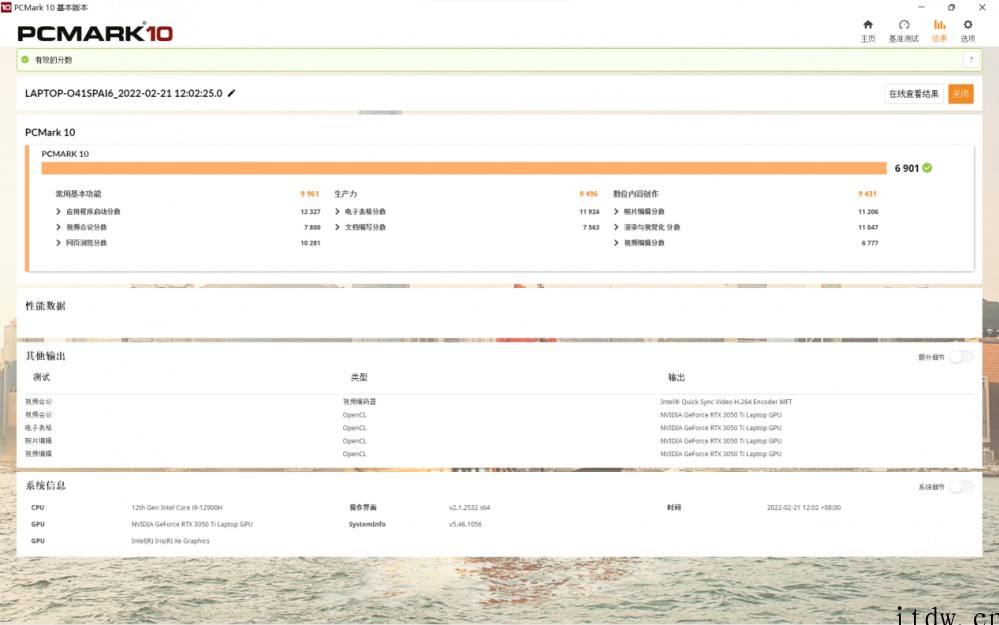Click the 11 206 photo editing score
This screenshot has height=625, width=999.
click(868, 212)
